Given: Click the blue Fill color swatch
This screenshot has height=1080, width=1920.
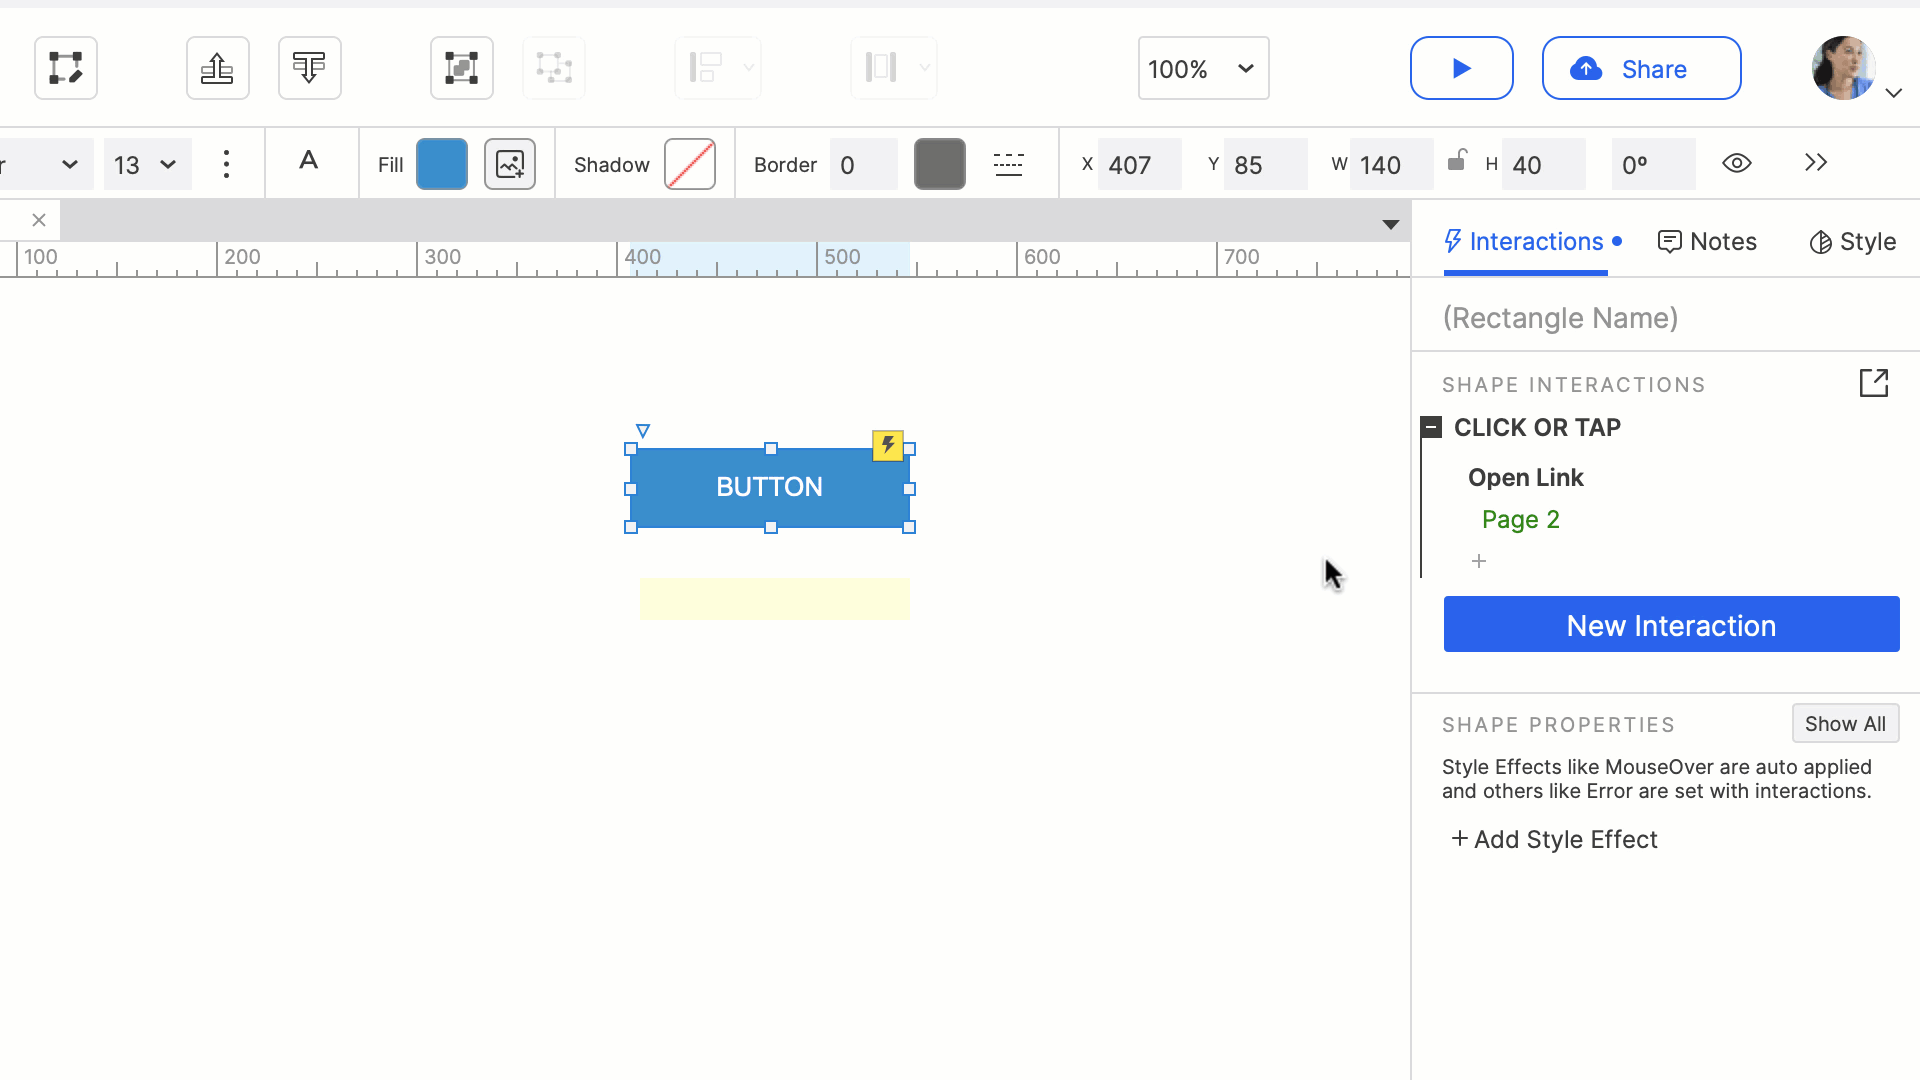Looking at the screenshot, I should point(441,164).
